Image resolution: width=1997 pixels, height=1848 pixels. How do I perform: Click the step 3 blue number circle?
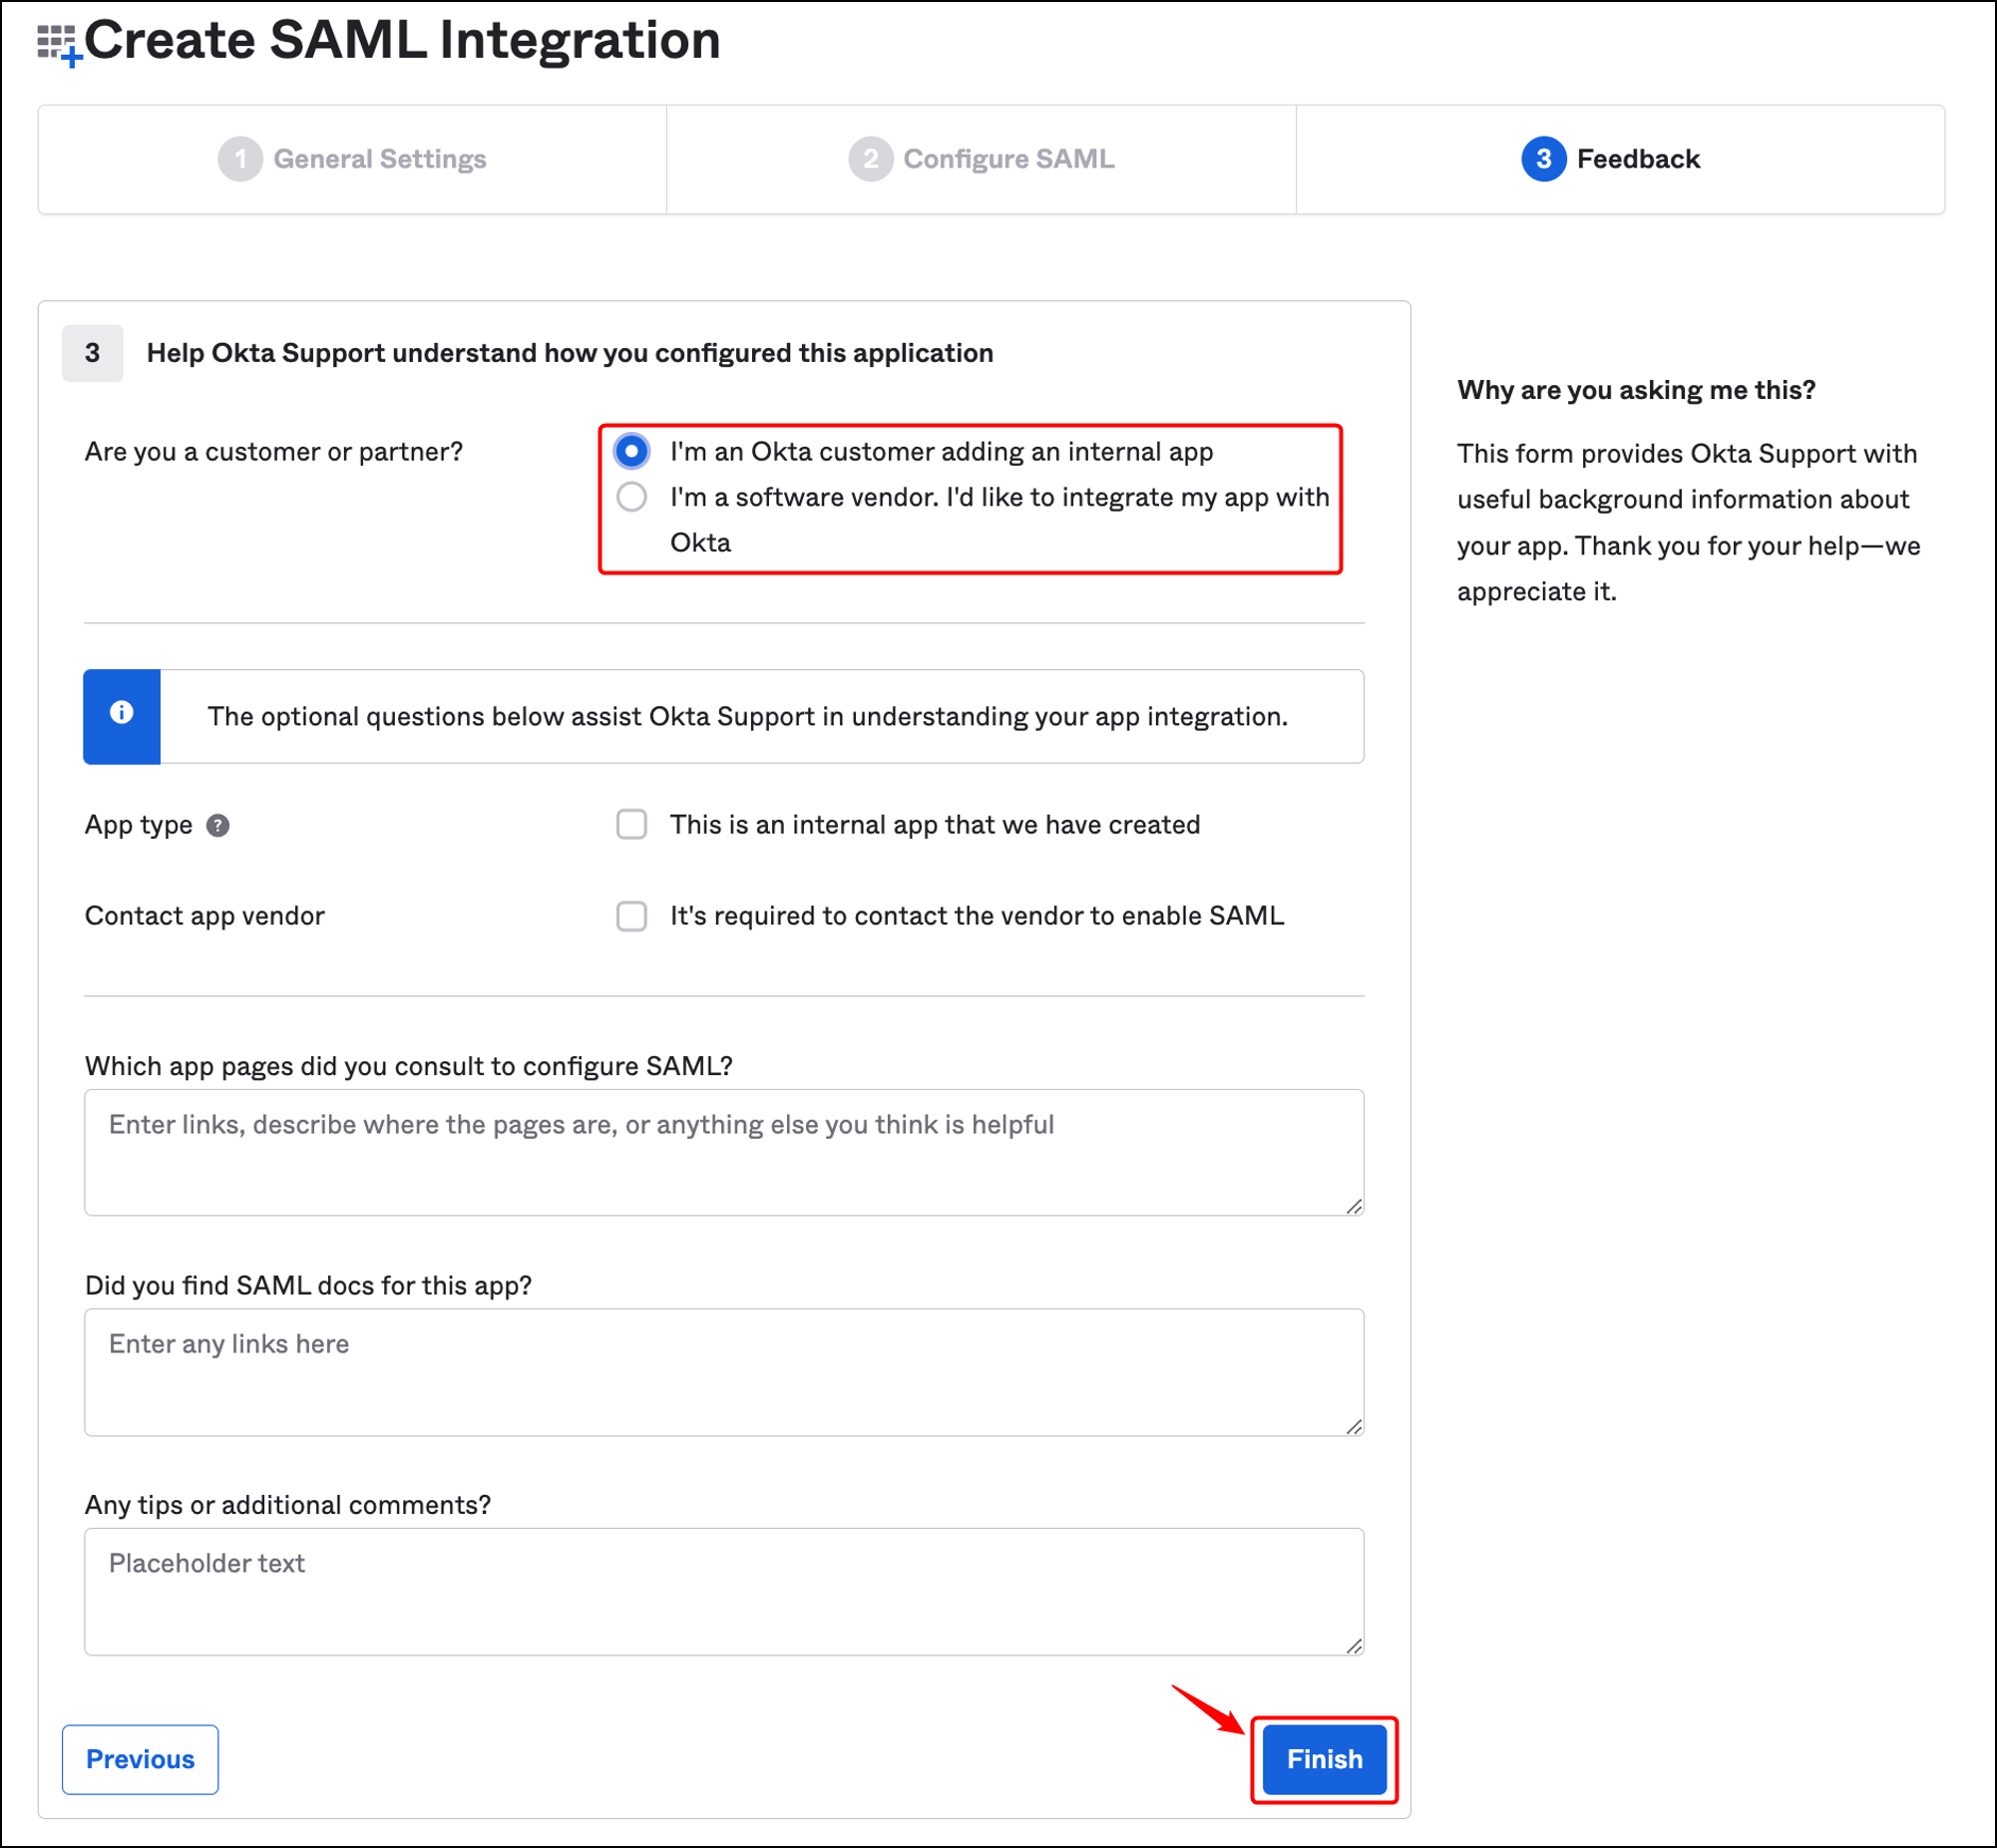[x=1543, y=159]
